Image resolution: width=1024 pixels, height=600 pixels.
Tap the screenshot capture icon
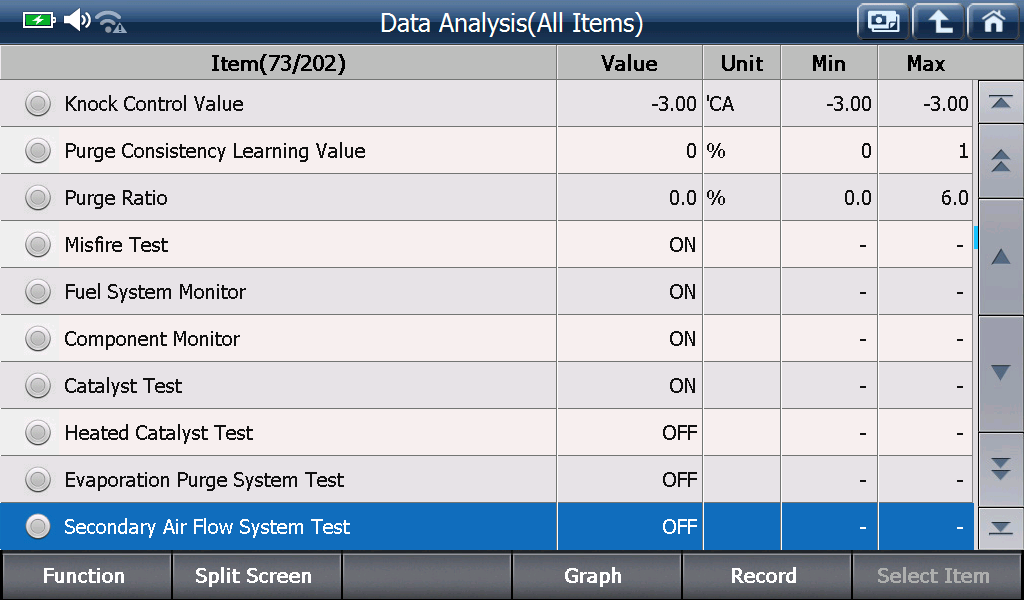point(883,22)
